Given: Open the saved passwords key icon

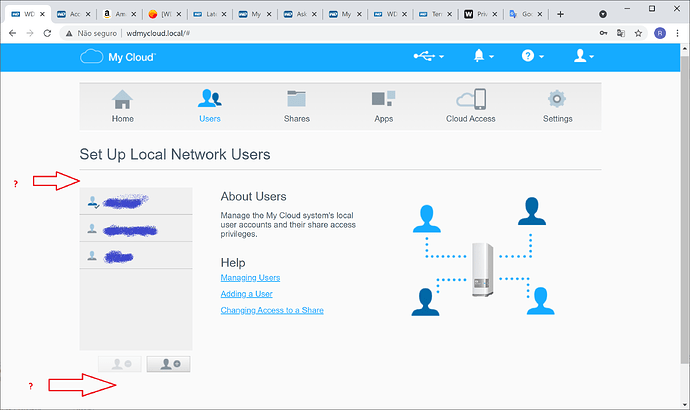Looking at the screenshot, I should tap(603, 33).
